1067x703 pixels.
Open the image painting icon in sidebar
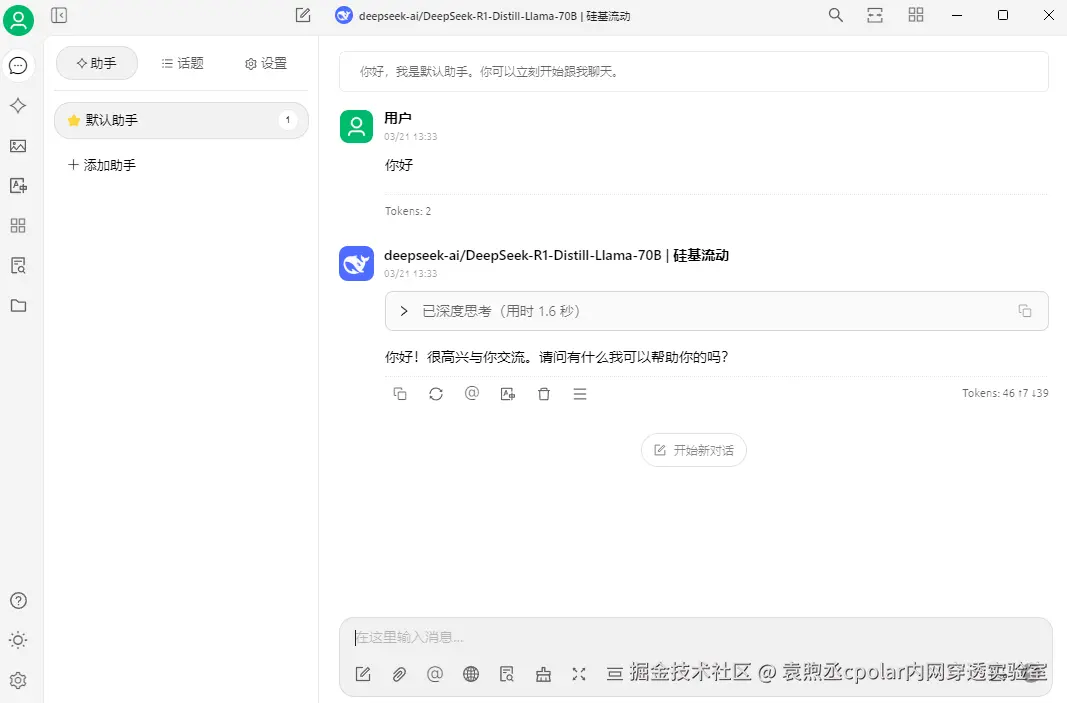pyautogui.click(x=18, y=146)
